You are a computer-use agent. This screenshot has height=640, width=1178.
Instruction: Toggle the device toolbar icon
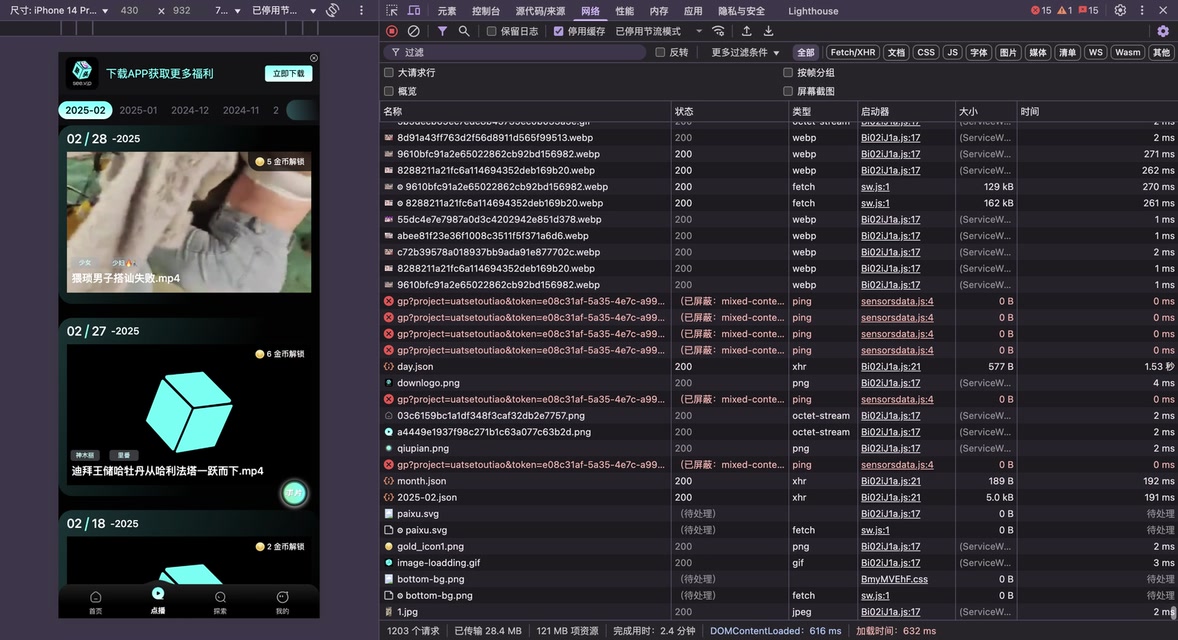click(x=414, y=11)
